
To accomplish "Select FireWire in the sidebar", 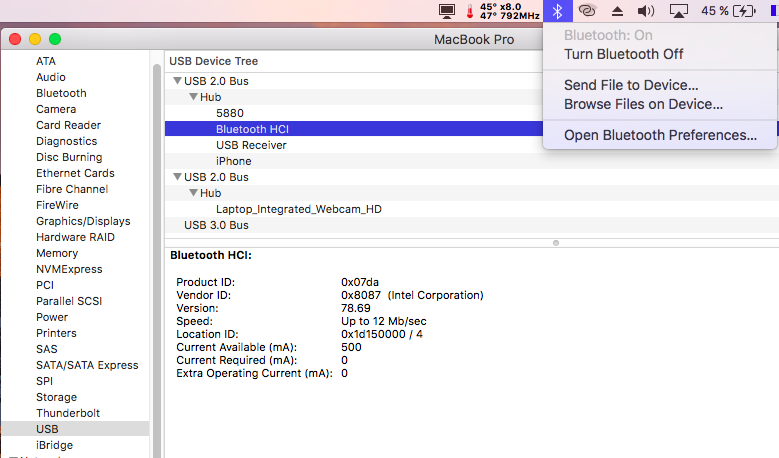I will pyautogui.click(x=57, y=205).
